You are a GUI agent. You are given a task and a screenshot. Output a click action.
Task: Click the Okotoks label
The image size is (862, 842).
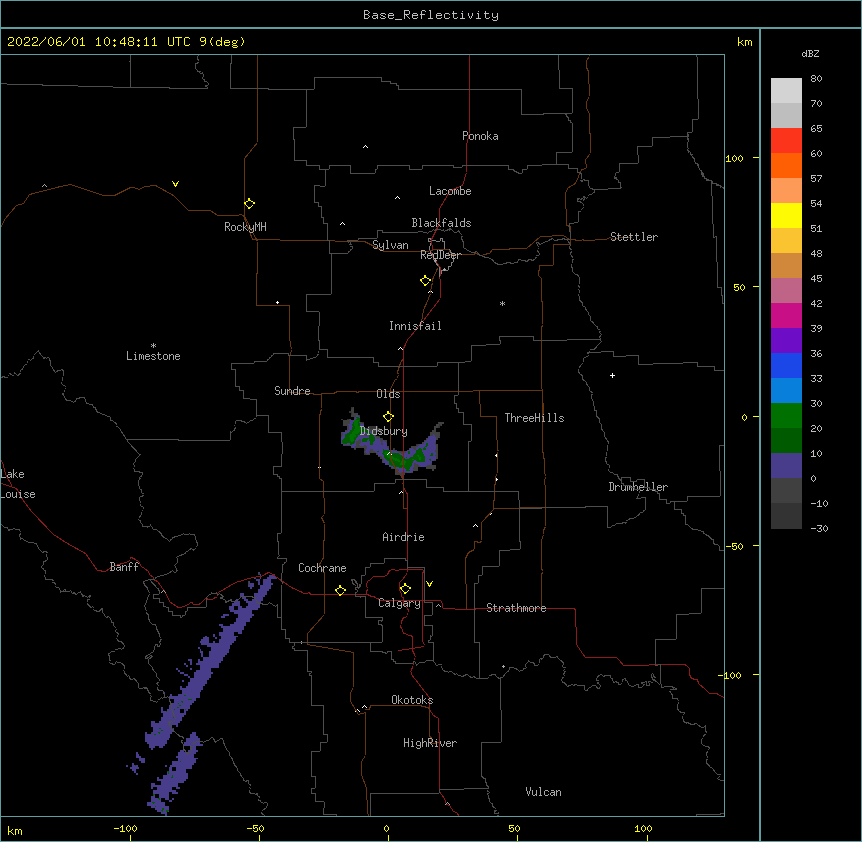point(412,700)
